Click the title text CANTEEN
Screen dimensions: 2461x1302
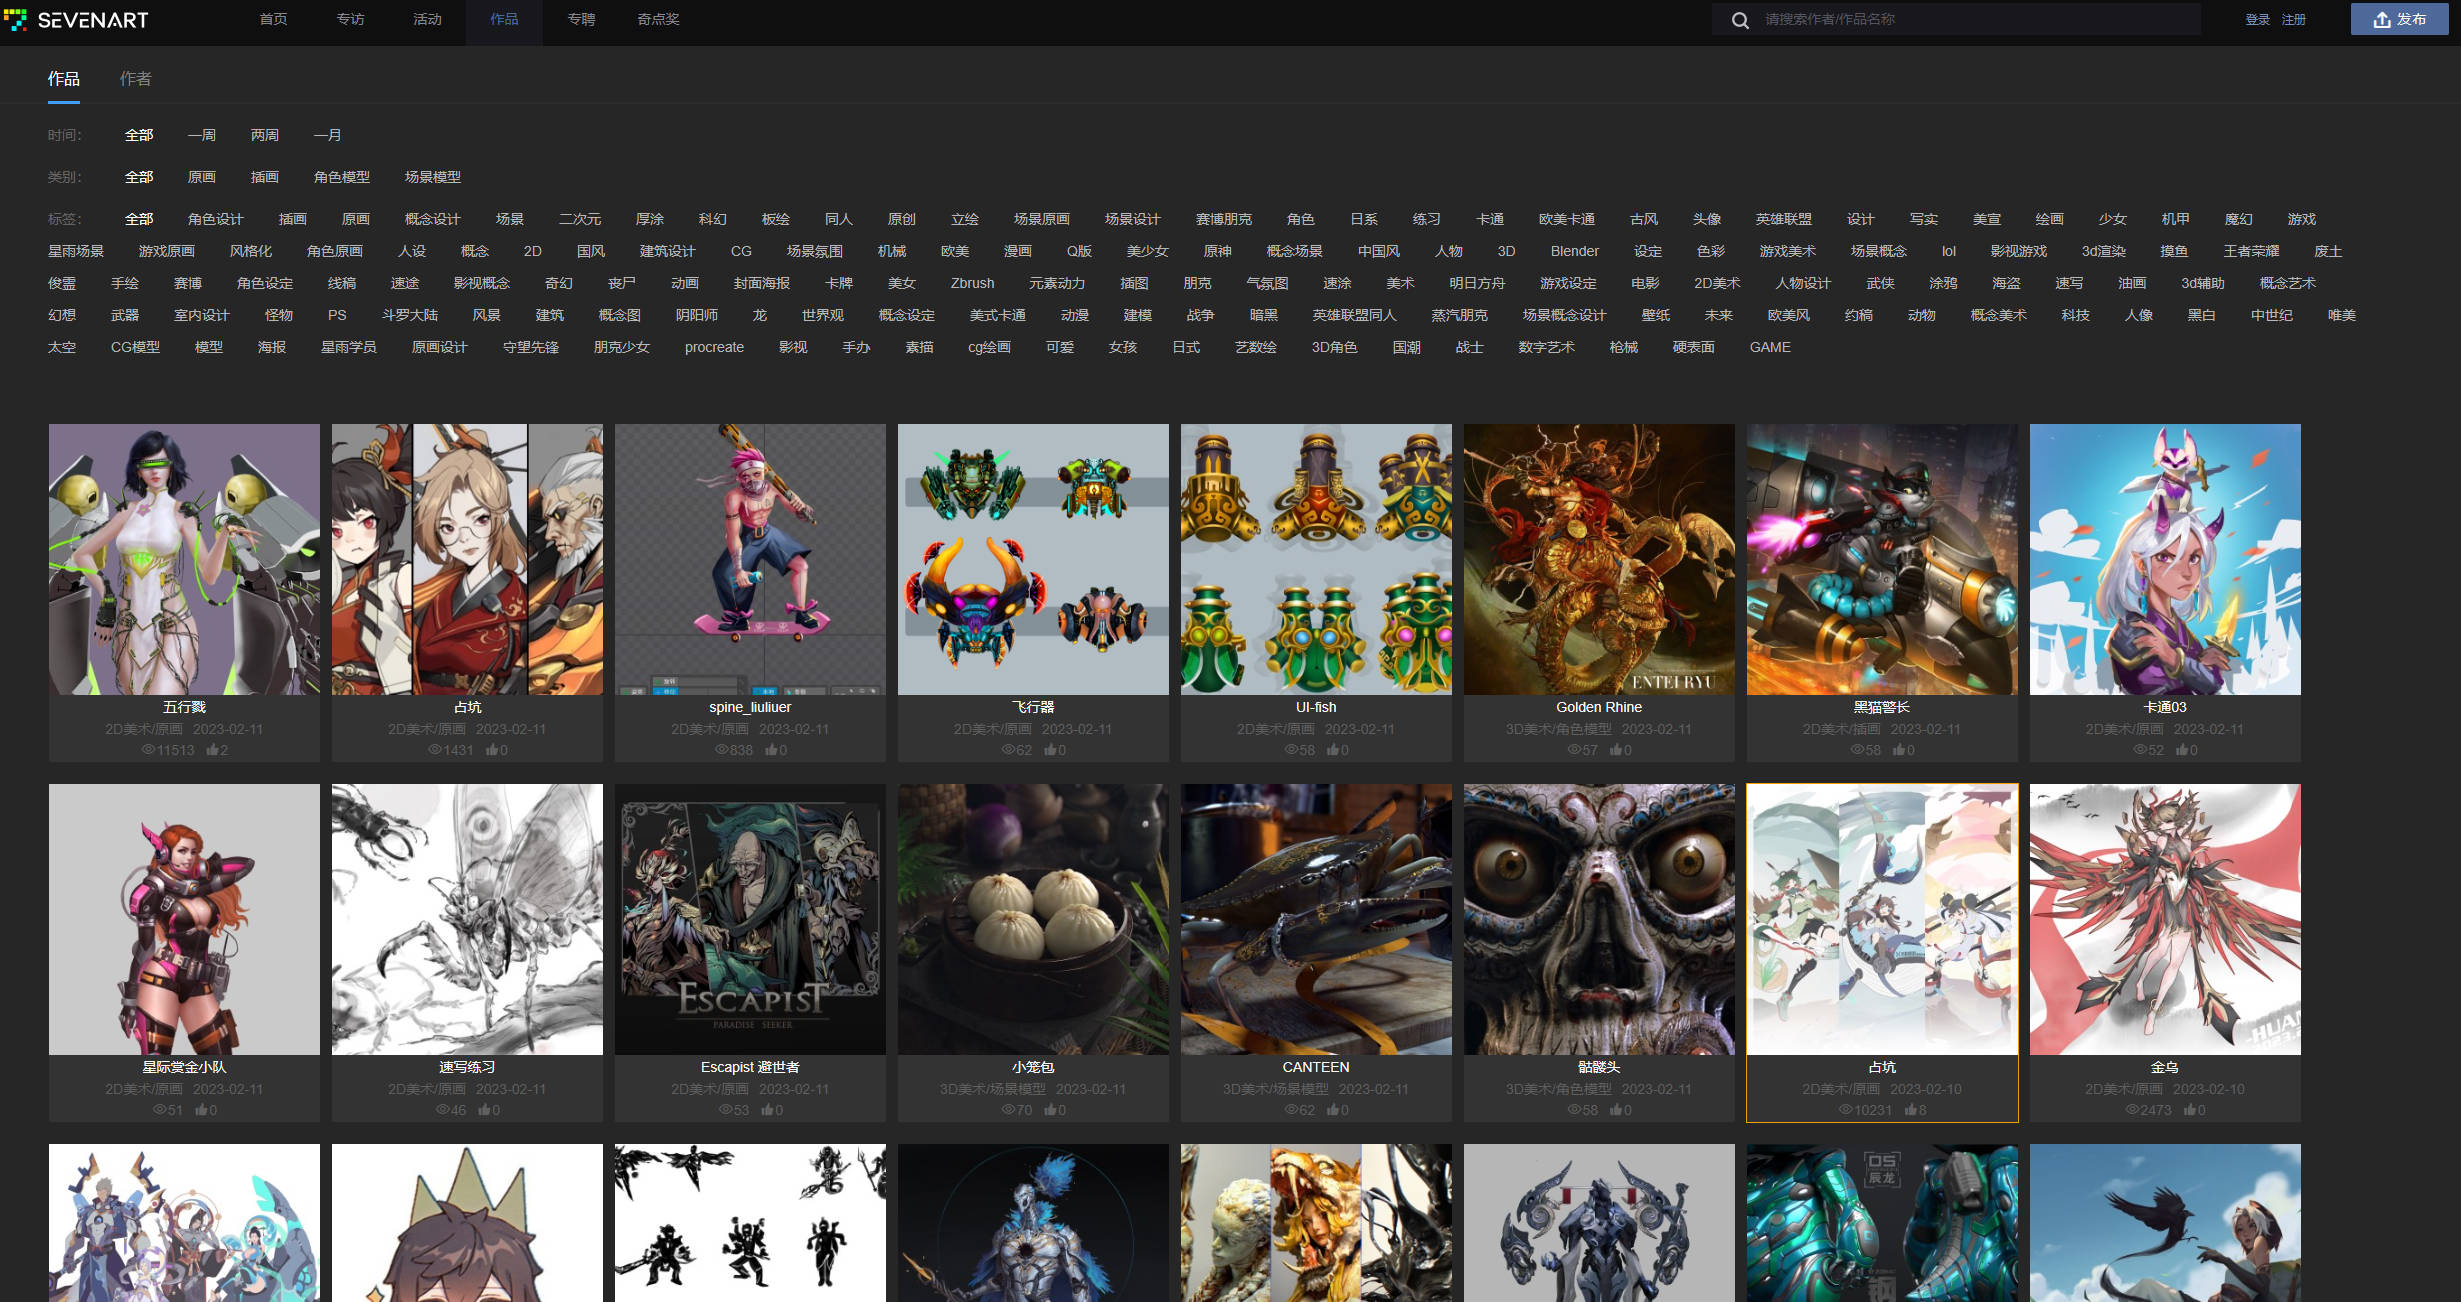point(1316,1067)
